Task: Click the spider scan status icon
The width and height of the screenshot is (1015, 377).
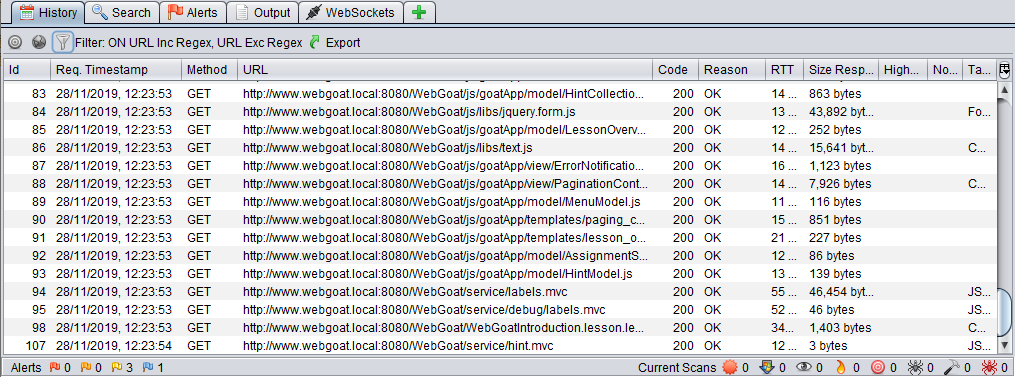Action: click(x=915, y=368)
